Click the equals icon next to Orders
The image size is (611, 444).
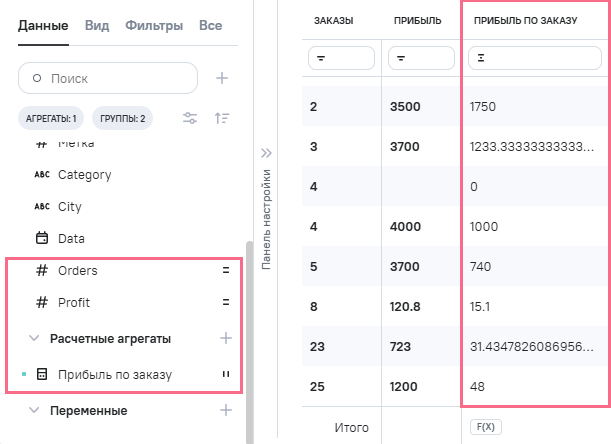coord(226,270)
